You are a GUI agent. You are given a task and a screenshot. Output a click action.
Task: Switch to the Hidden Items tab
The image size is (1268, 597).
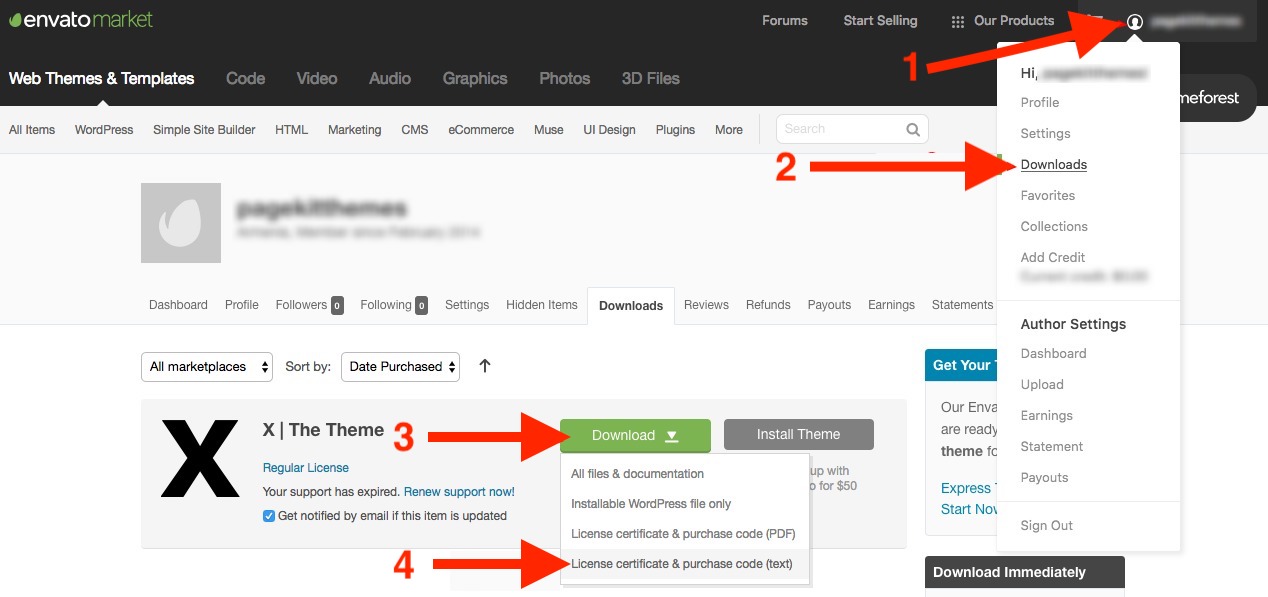(x=542, y=305)
